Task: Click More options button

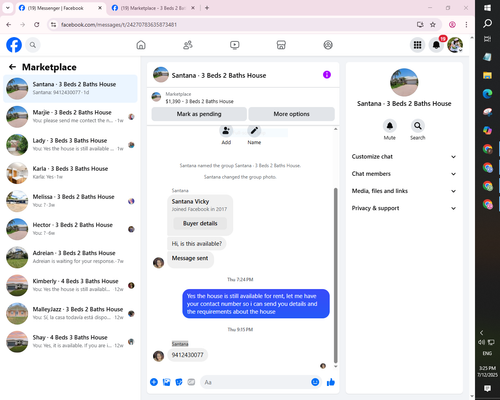Action: pyautogui.click(x=291, y=114)
